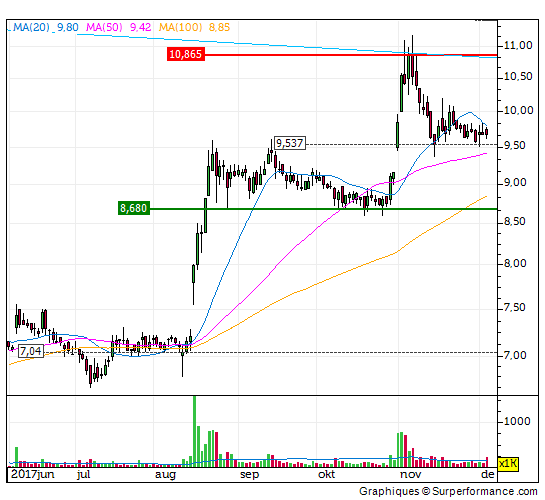Screen dimensions: 545x500
Task: Click the 9,00 price axis tick
Action: pyautogui.click(x=514, y=182)
